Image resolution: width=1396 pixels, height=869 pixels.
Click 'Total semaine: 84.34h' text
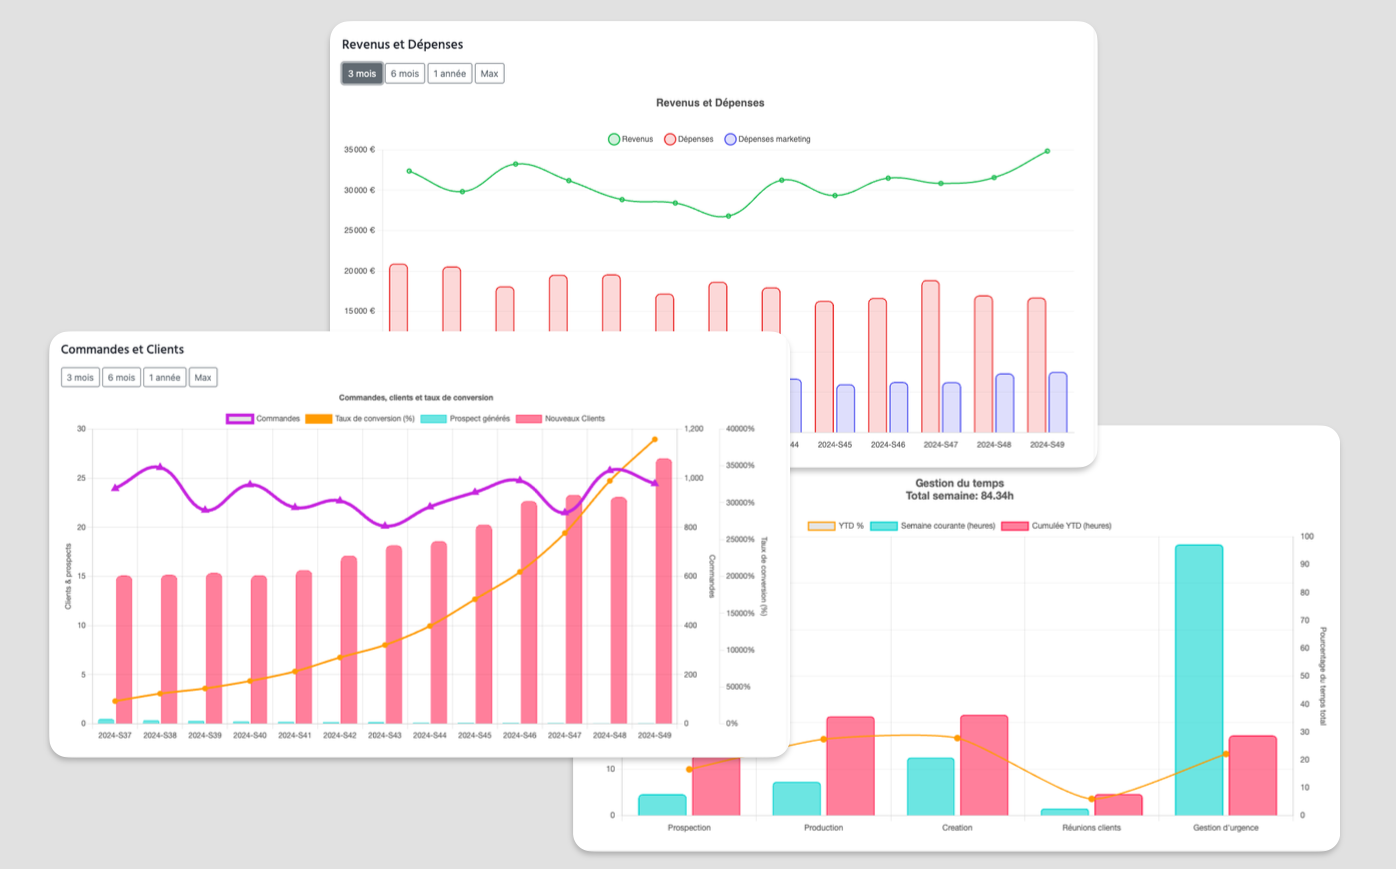tap(960, 496)
